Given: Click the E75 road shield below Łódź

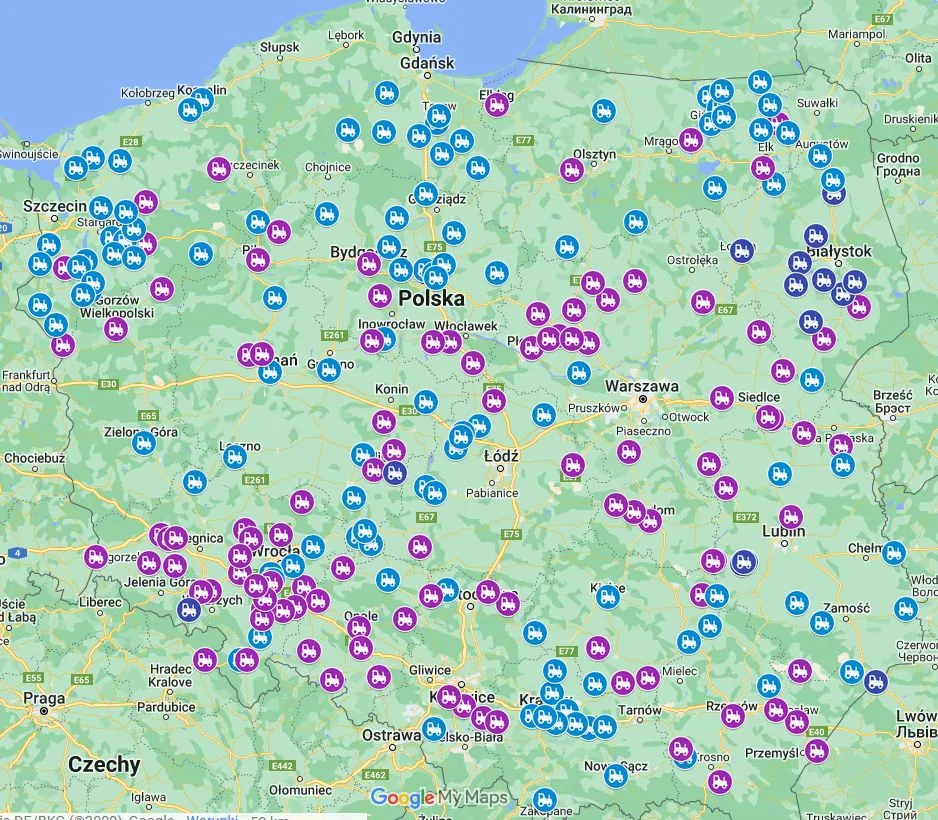Looking at the screenshot, I should 510,536.
